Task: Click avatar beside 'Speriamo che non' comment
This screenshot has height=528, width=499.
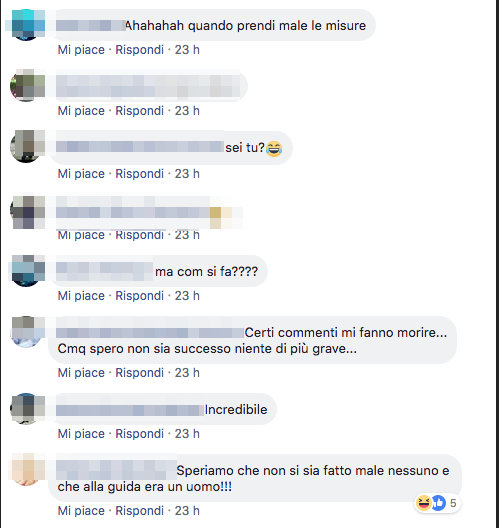Action: click(26, 469)
